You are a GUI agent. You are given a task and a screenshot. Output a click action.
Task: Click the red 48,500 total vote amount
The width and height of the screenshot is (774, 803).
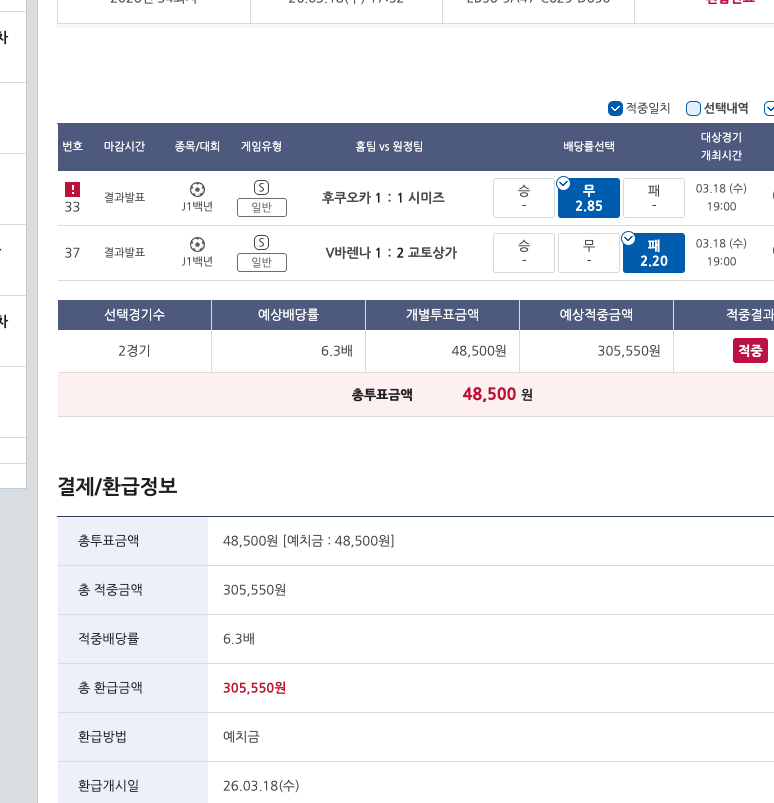(489, 394)
